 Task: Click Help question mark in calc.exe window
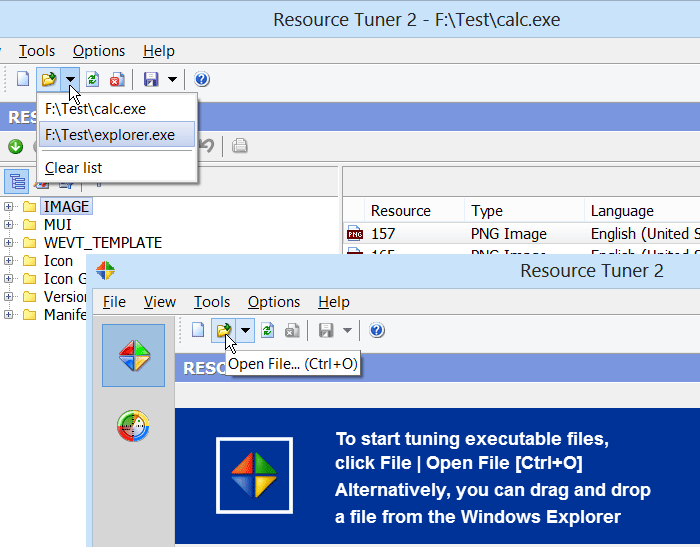202,79
